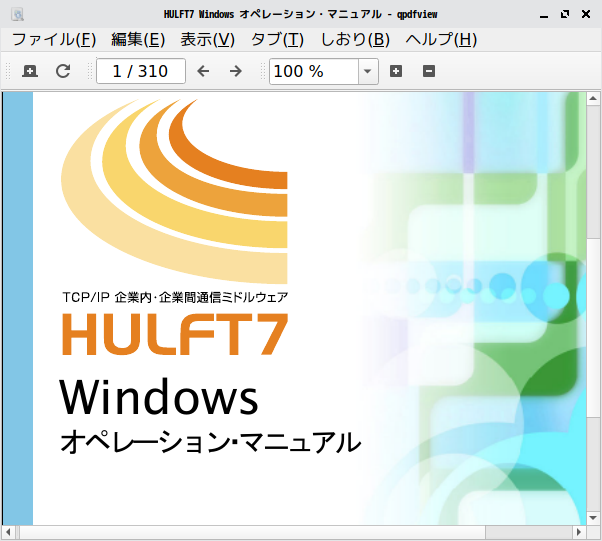This screenshot has height=541, width=602.
Task: Click the zoom out minus icon
Action: [x=429, y=71]
